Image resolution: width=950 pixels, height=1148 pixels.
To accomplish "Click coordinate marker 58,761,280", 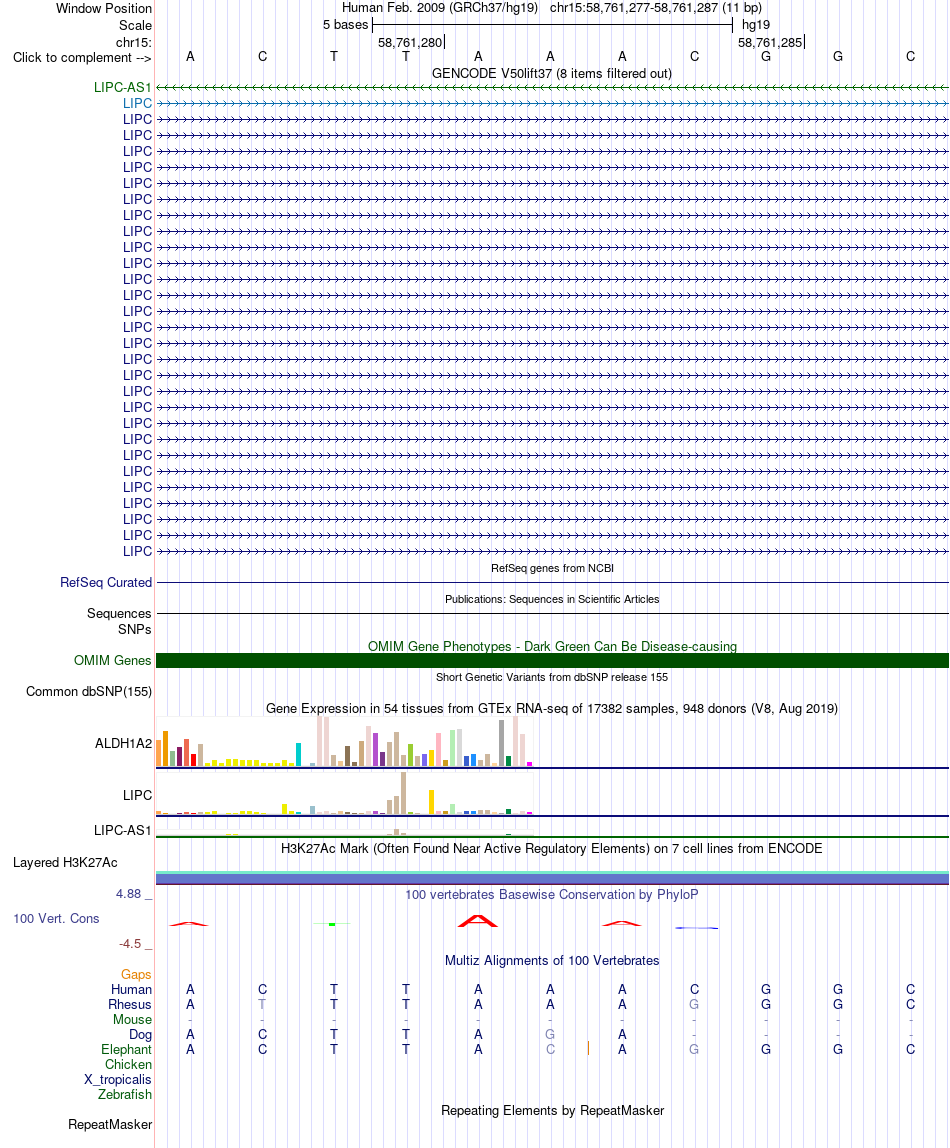I will pyautogui.click(x=410, y=42).
